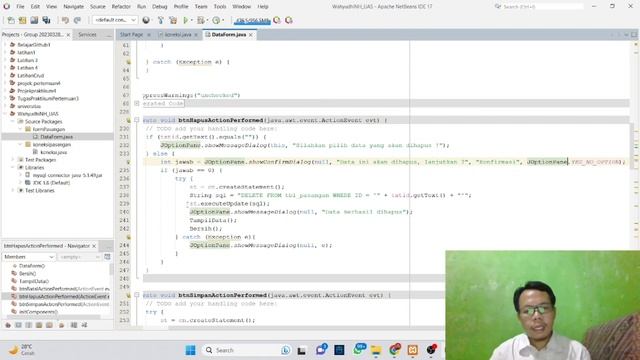The image size is (640, 360).
Task: Open the File menu
Action: click(x=20, y=7)
